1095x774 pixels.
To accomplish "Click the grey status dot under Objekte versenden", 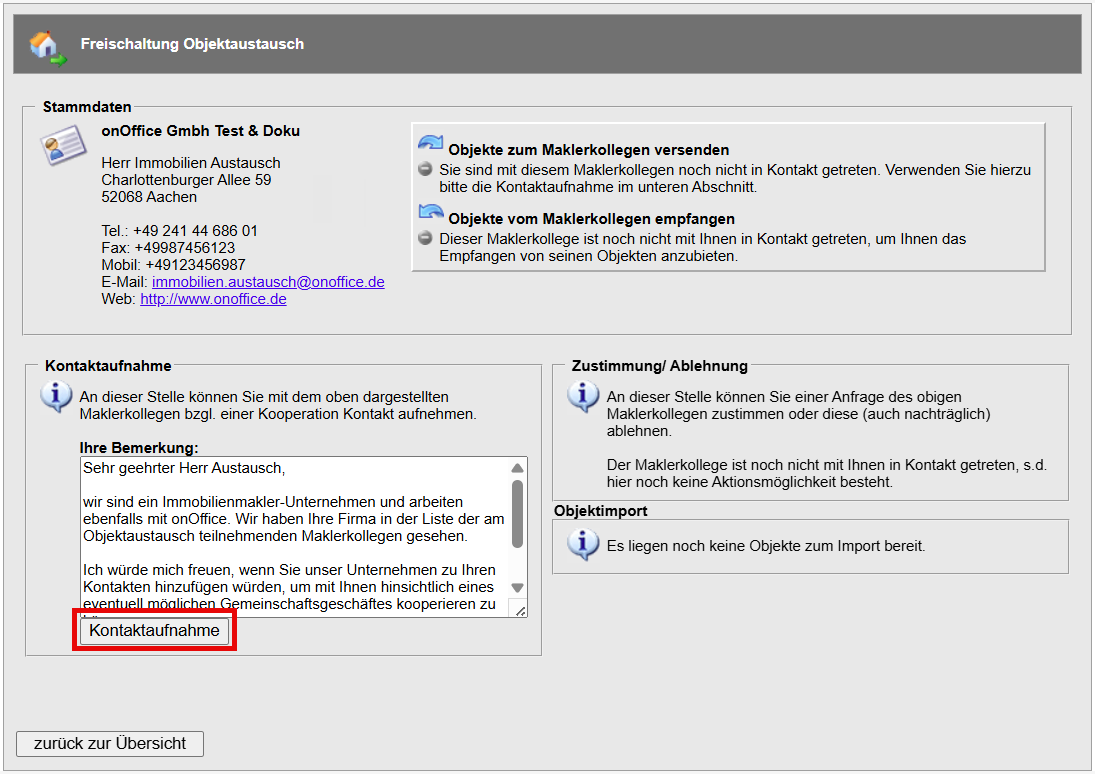I will (x=425, y=170).
